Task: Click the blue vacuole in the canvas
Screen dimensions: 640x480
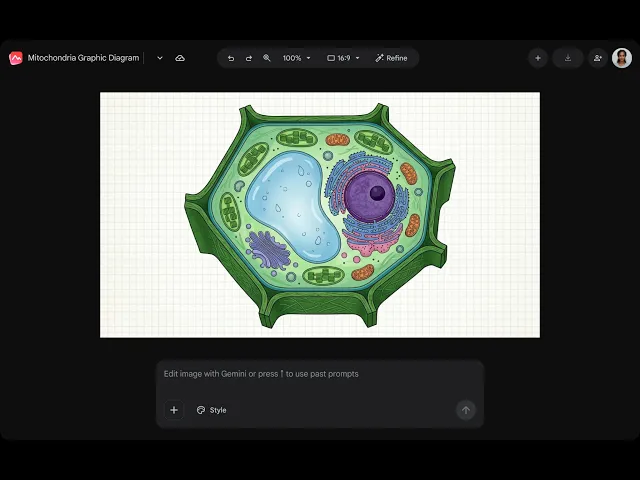Action: tap(292, 206)
